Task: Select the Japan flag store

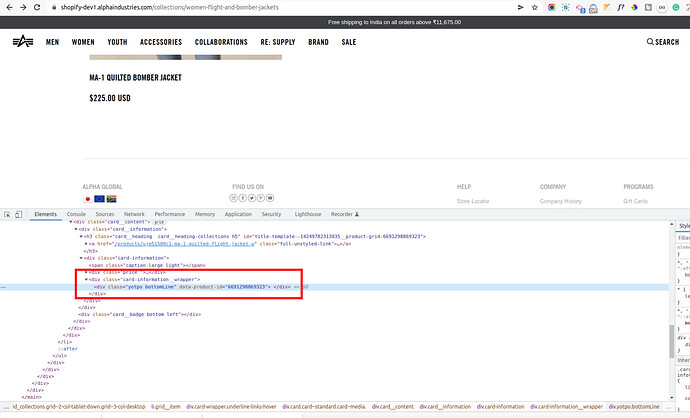Action: 88,199
